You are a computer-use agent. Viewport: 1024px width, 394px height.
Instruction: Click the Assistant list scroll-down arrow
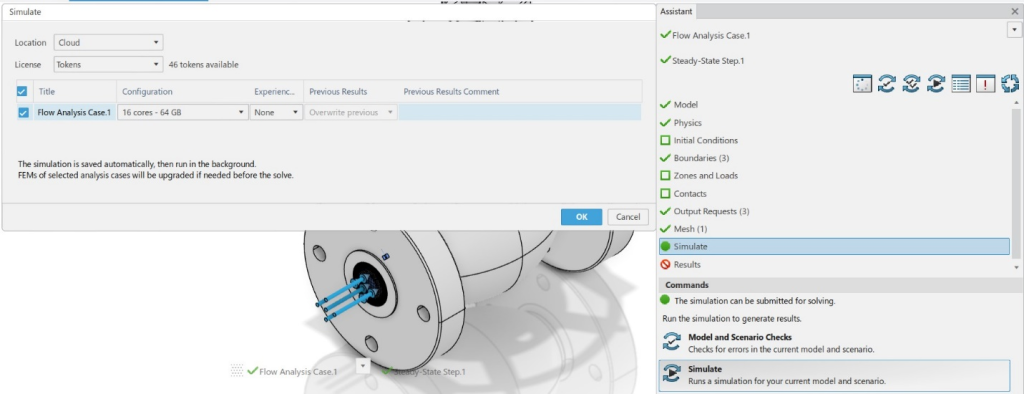(x=1016, y=267)
